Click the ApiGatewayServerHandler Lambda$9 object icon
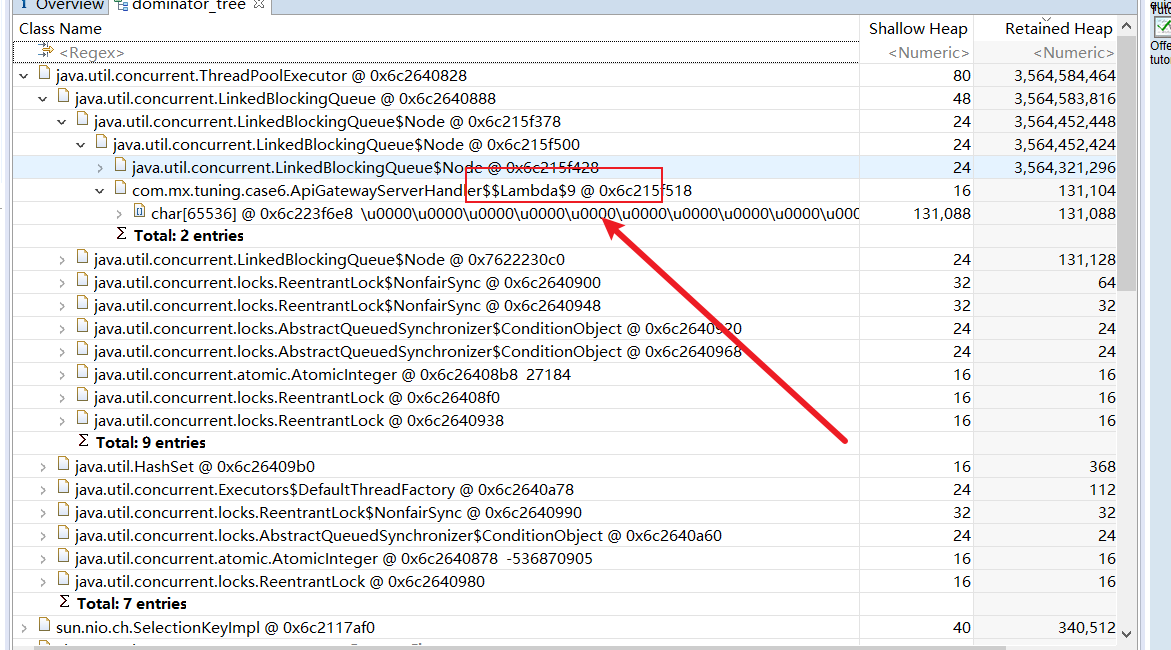 [120, 190]
